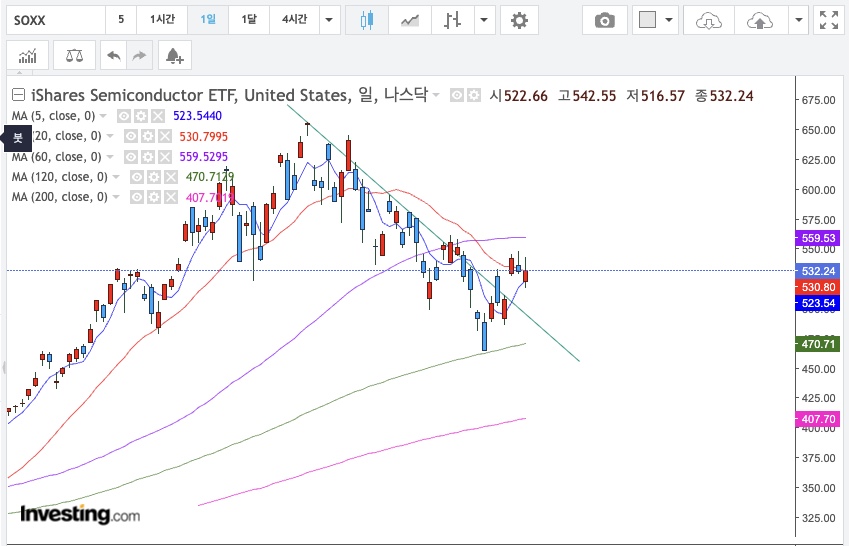This screenshot has height=546, width=852.
Task: Open the save options dropdown arrow
Action: [x=799, y=21]
